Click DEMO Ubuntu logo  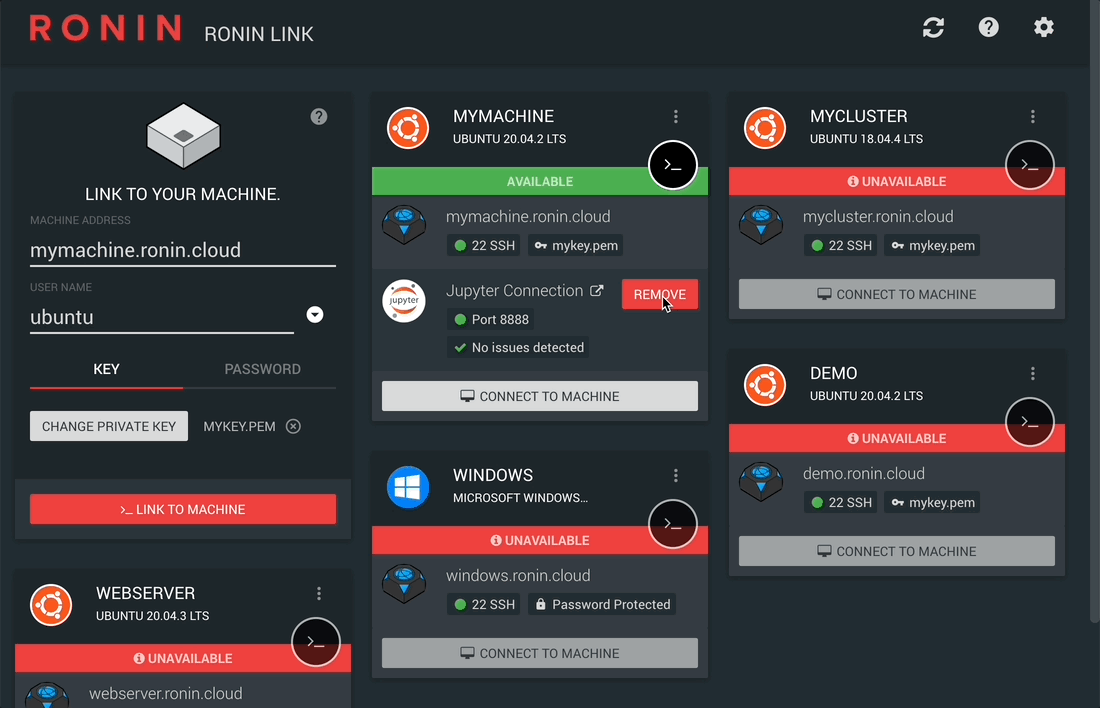click(x=765, y=385)
